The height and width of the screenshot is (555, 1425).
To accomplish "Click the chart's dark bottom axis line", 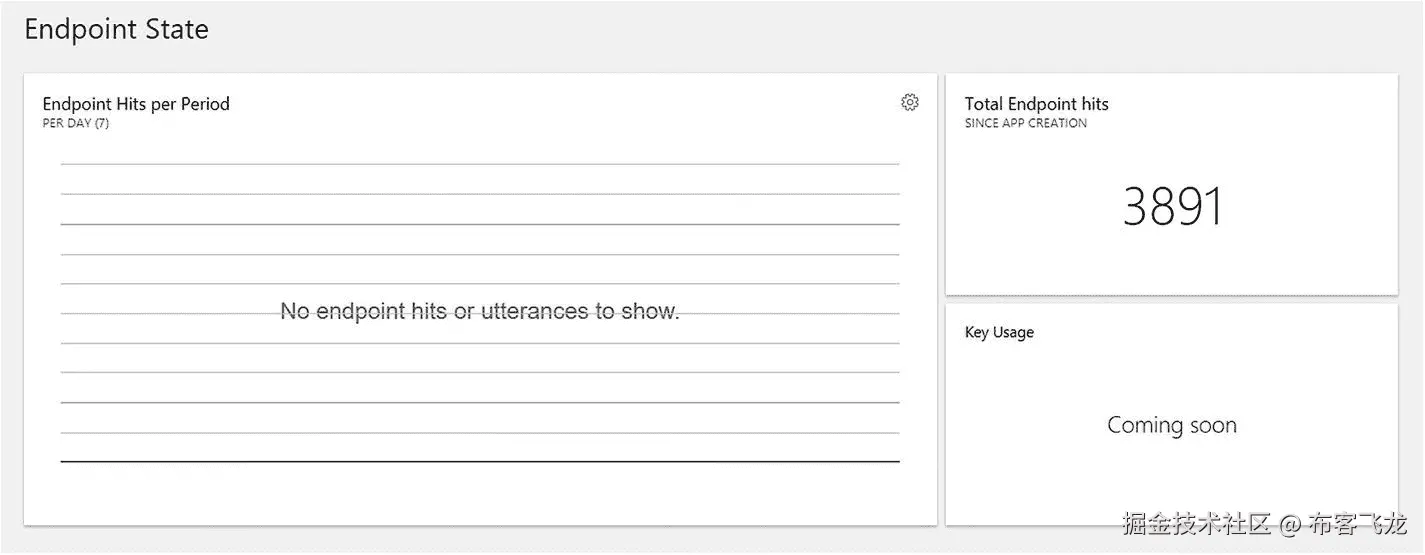I will click(x=480, y=461).
